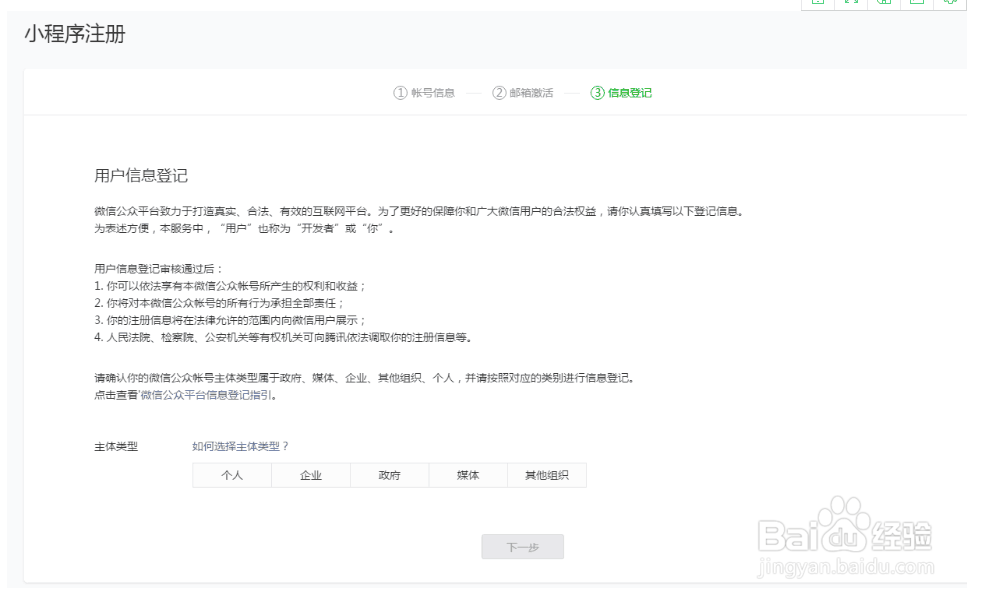Select the 企业 subject type
Viewport: 987px width, 601px height.
(311, 475)
